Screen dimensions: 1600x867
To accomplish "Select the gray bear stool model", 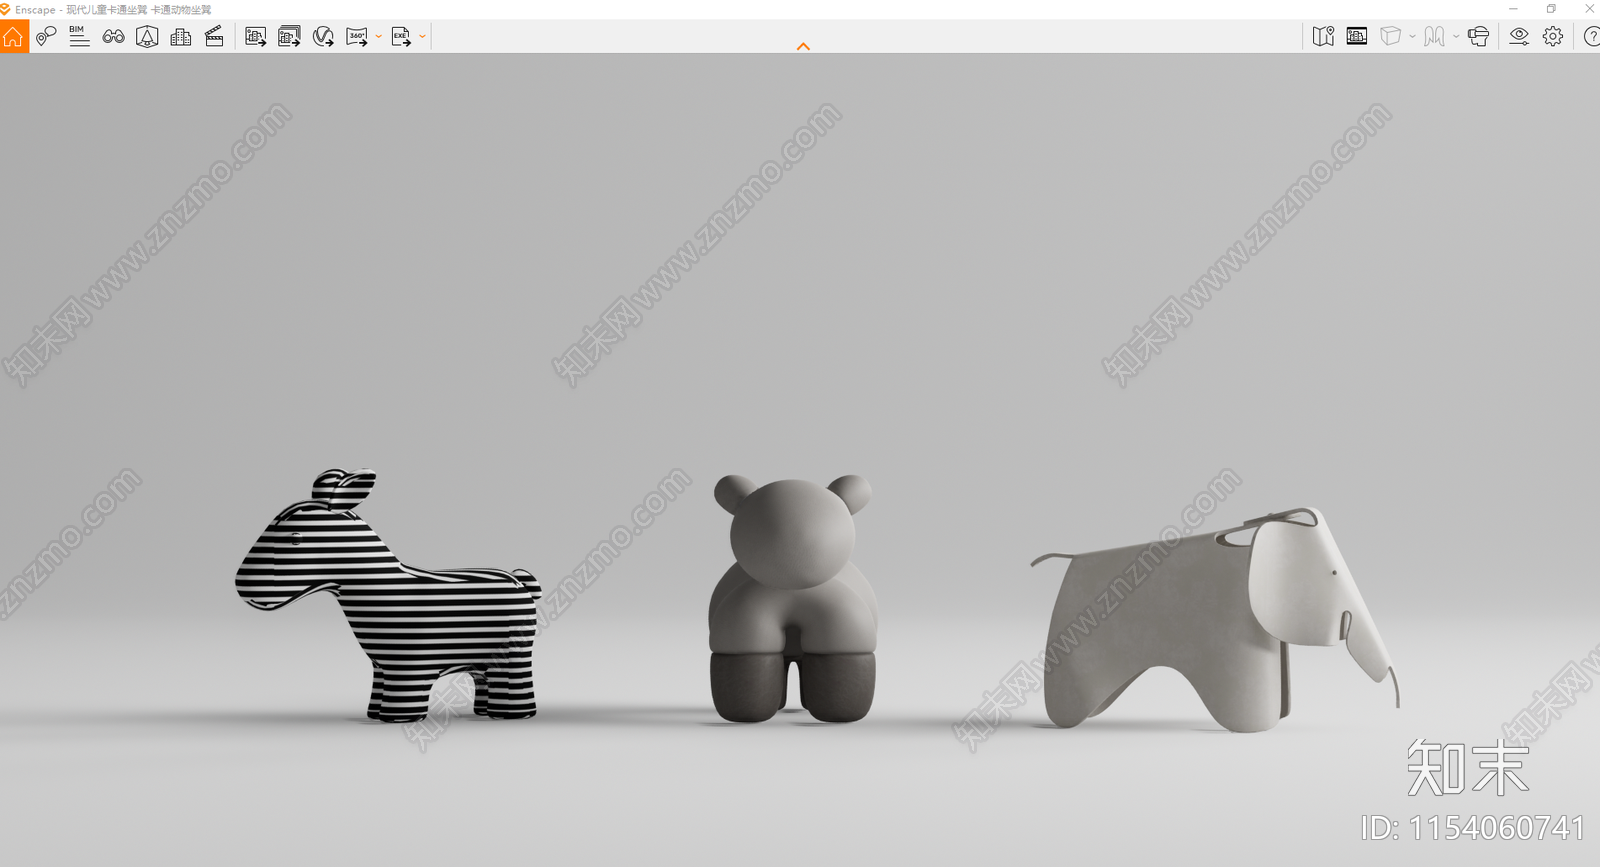I will pos(793,599).
